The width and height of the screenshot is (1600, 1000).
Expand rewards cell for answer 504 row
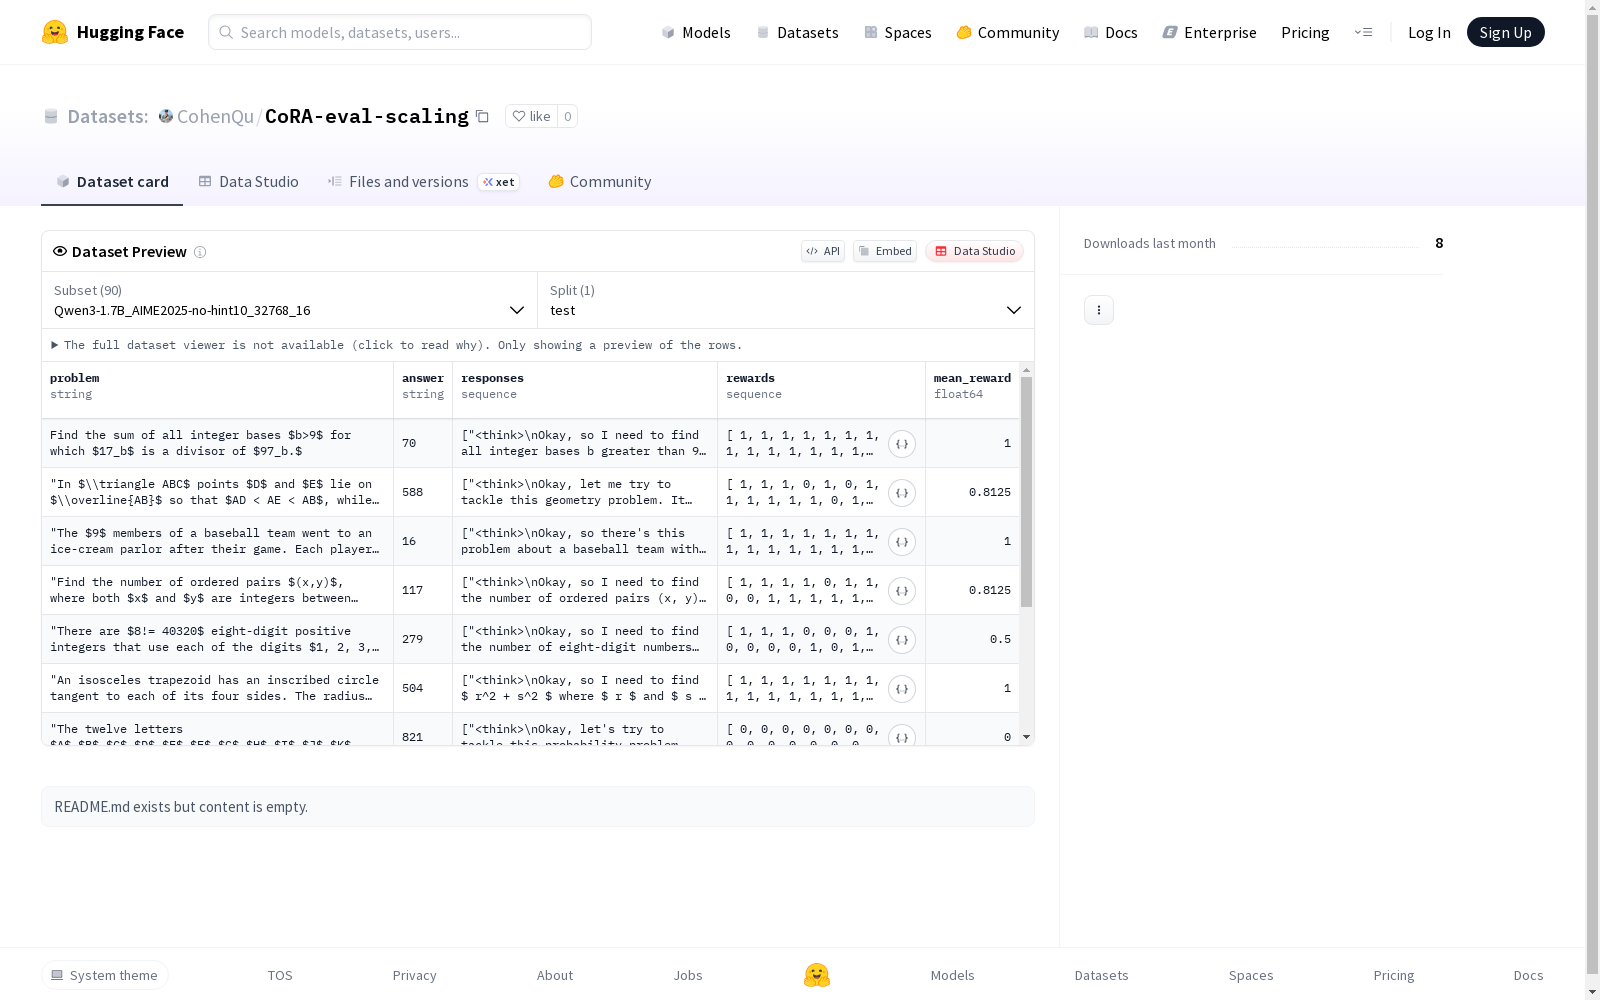[x=902, y=689]
